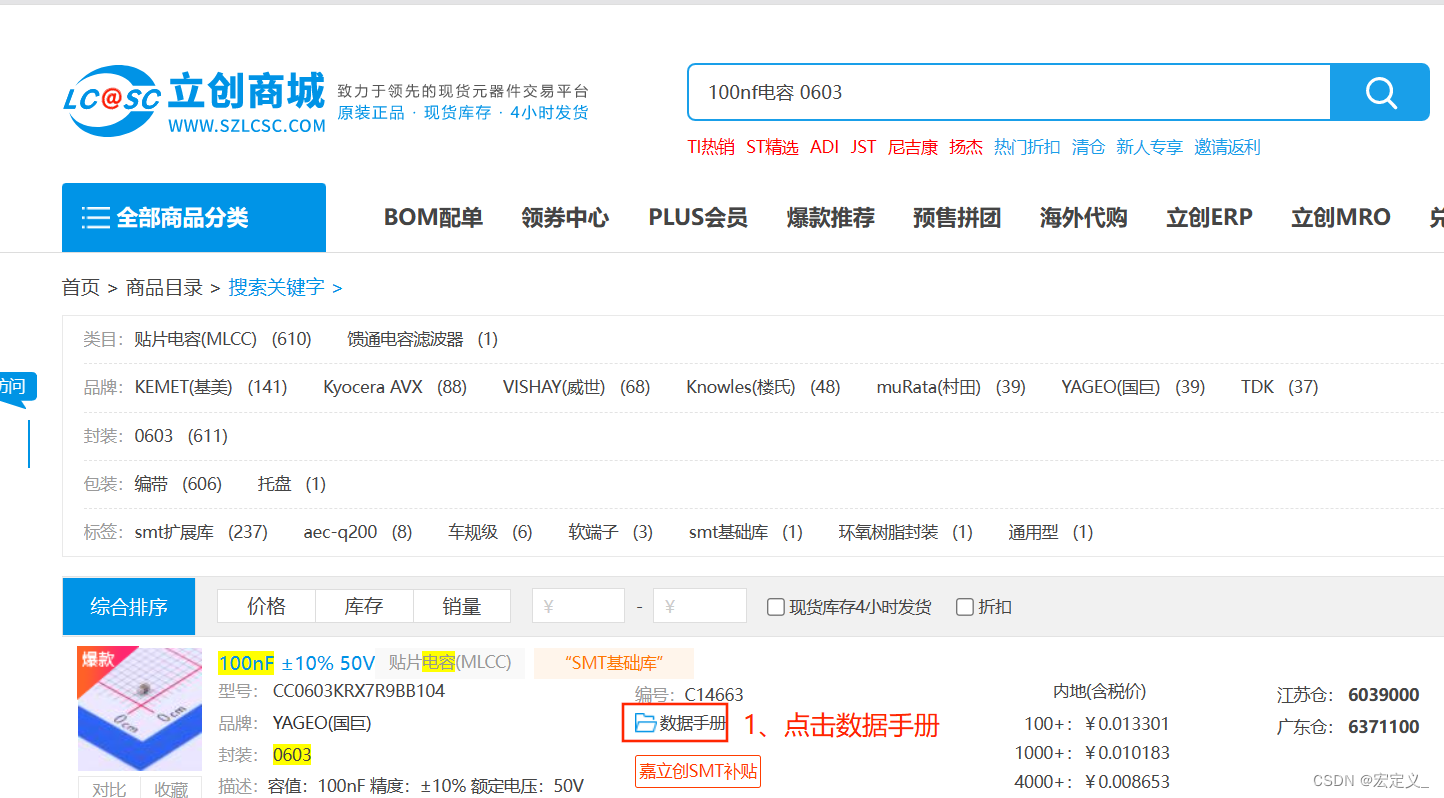Click the maximum price input field
Screen dimensions: 1444x798
coord(700,606)
